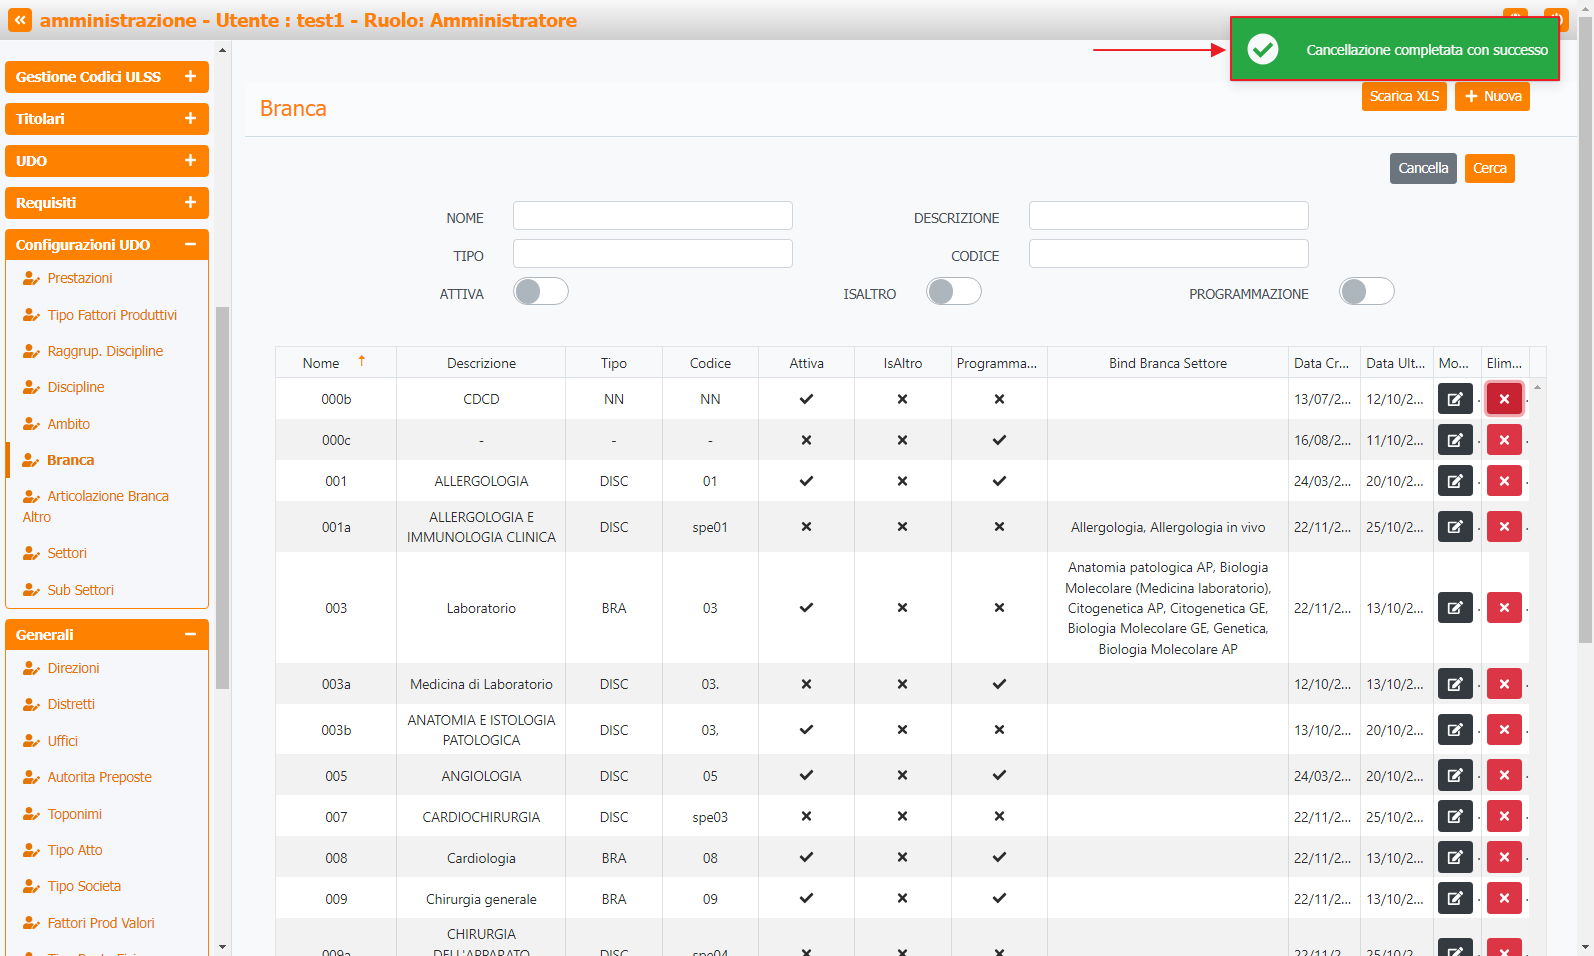
Task: Edit the 000b CDCD row
Action: tap(1454, 399)
